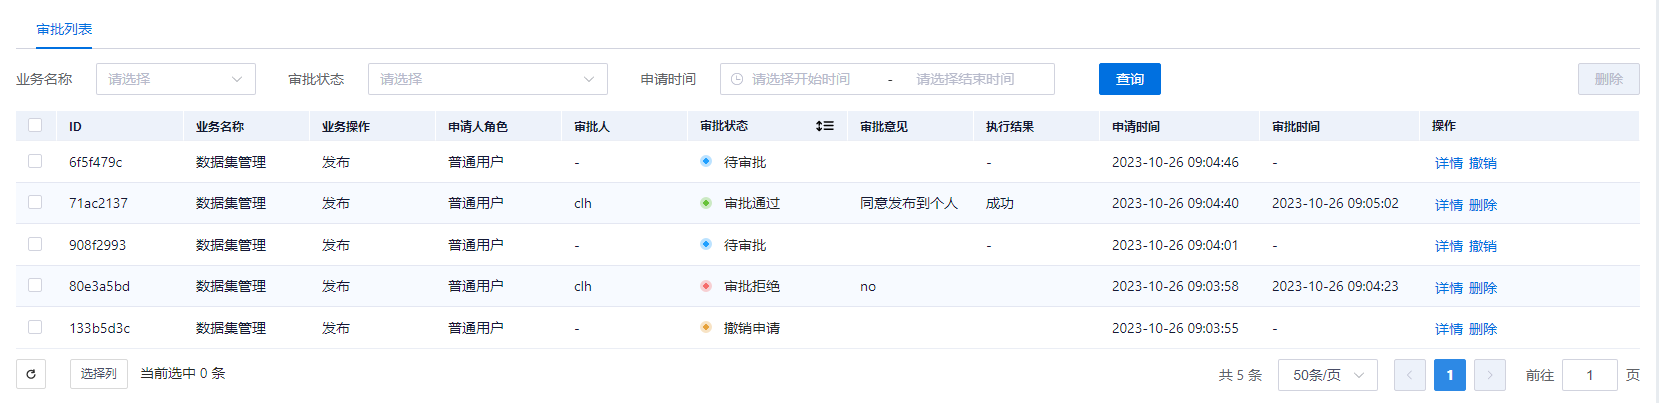Click 撤销 for row 6f5f479c
Viewport: 1659px width, 403px height.
click(x=1482, y=163)
